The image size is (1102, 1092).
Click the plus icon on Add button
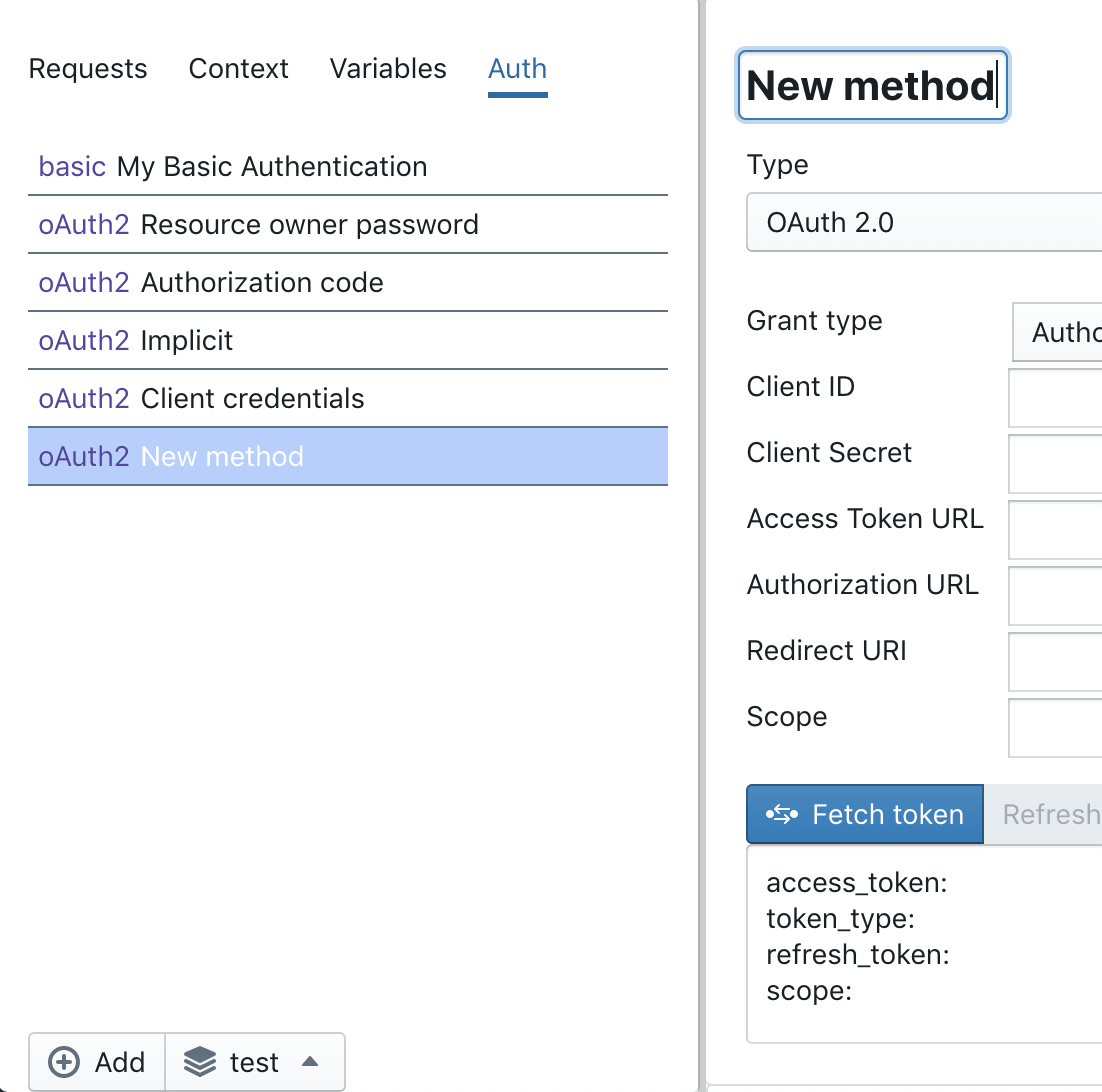point(64,1062)
